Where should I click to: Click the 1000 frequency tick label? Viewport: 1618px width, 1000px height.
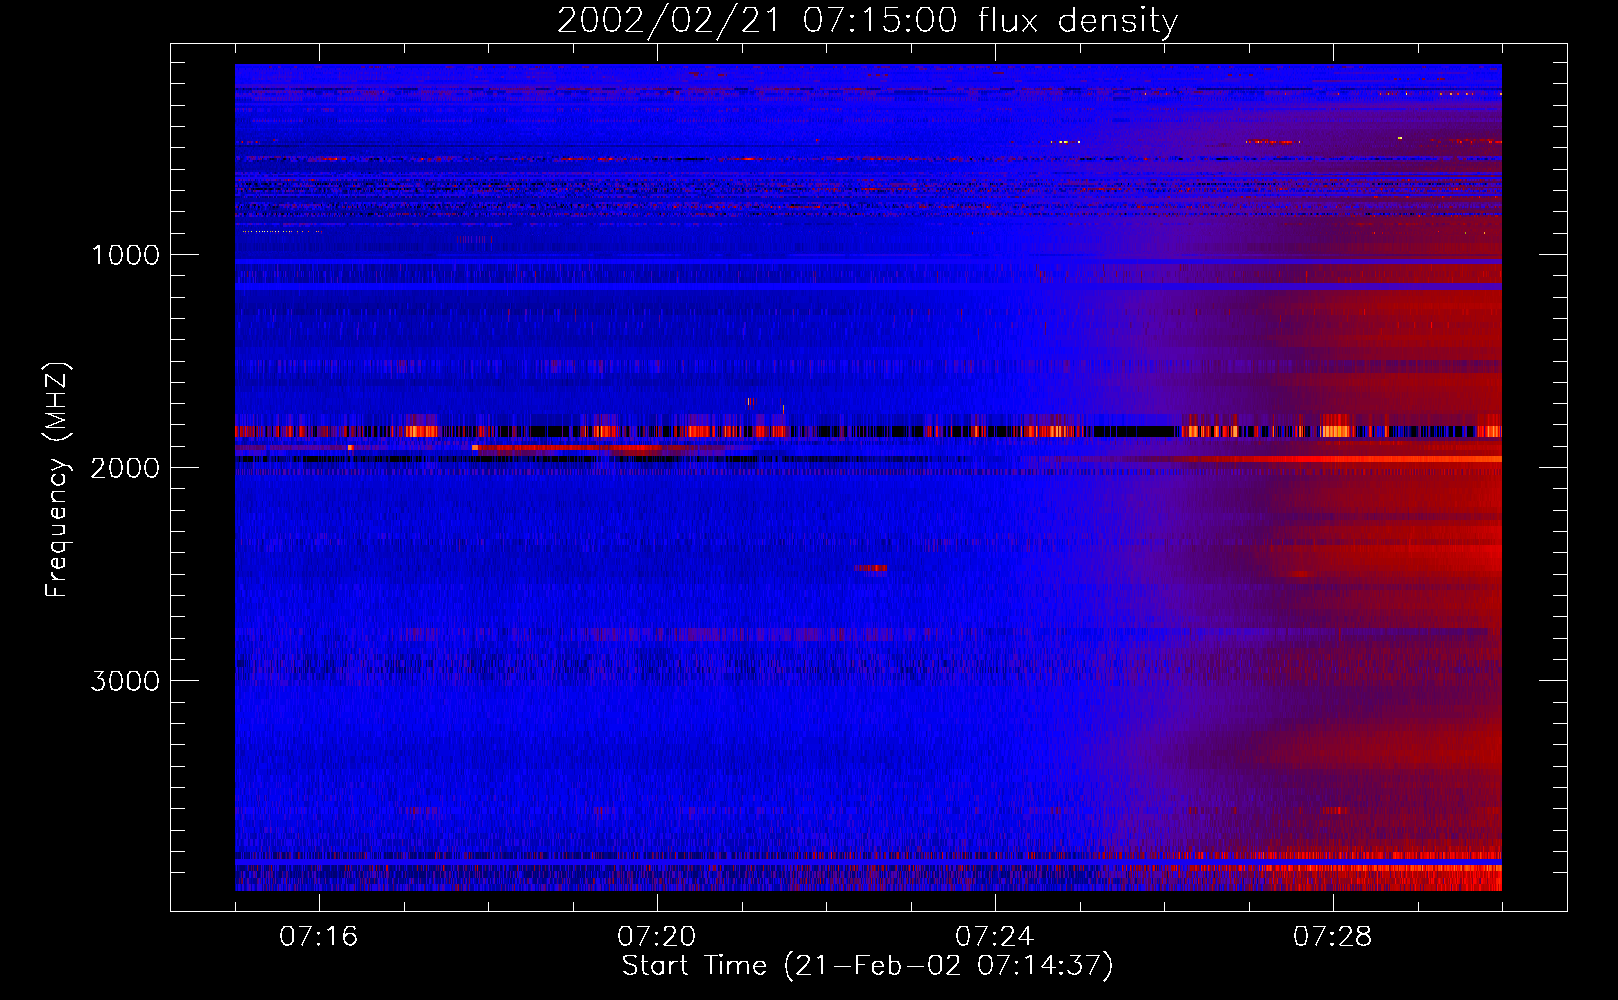(126, 255)
